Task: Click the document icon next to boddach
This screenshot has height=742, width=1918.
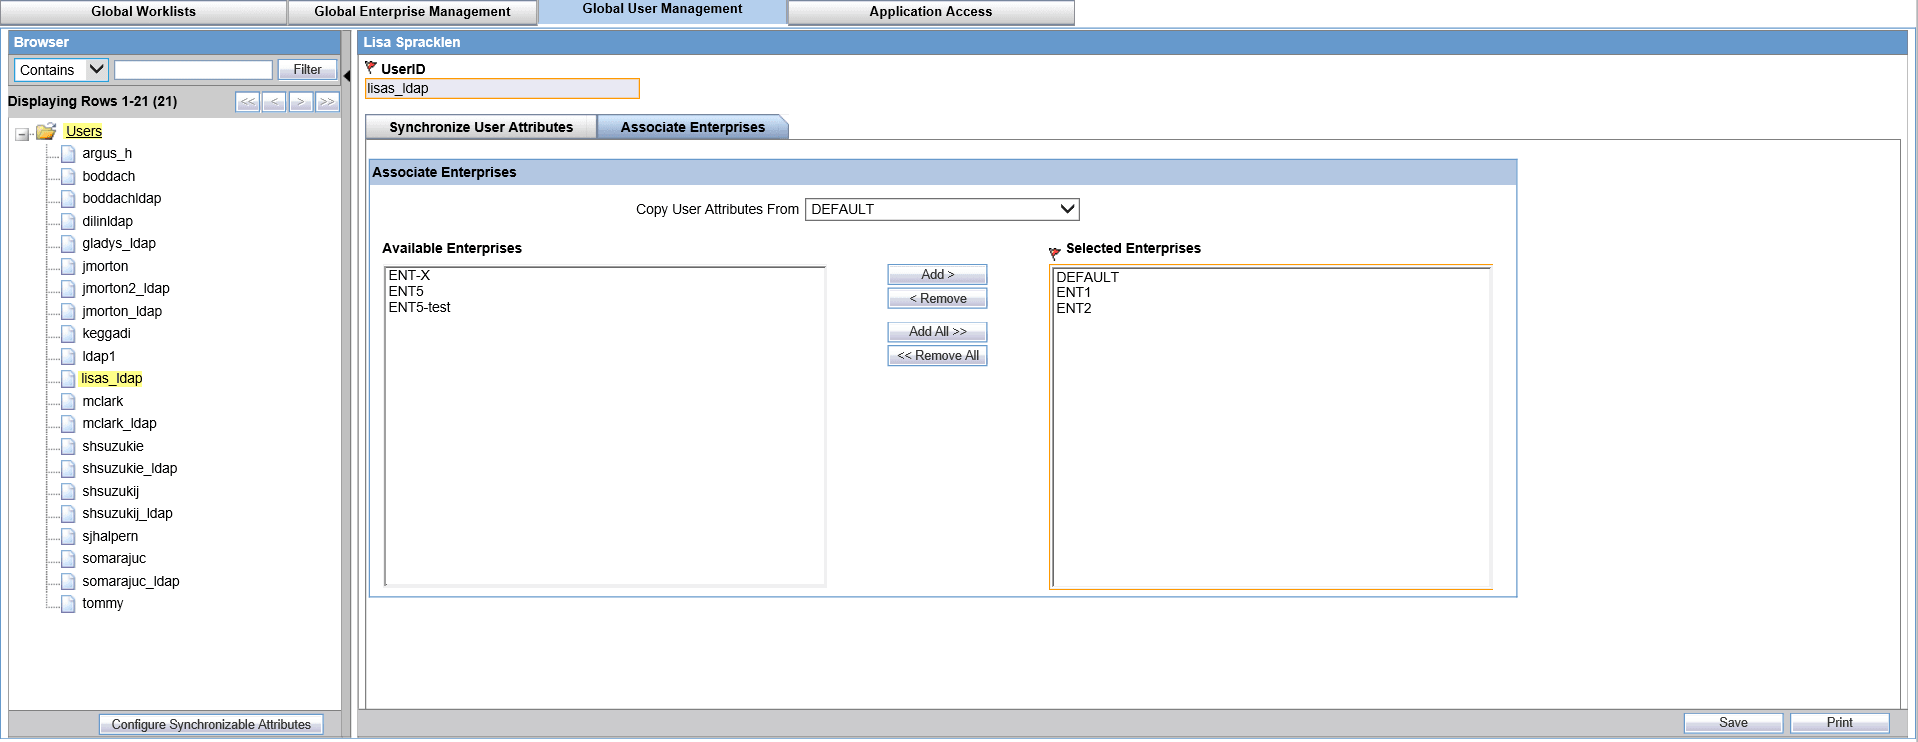Action: click(68, 176)
